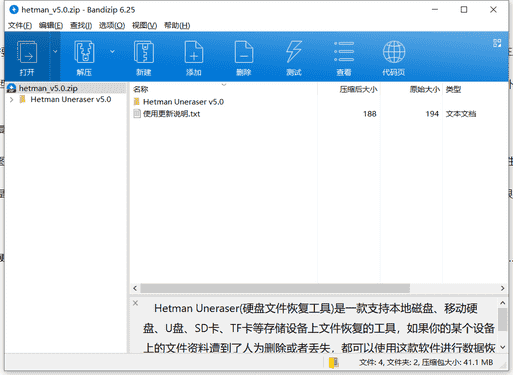This screenshot has height=375, width=513.
Task: Click the zip icon beside hetman_v5.0.zip in the tree
Action: (x=12, y=88)
